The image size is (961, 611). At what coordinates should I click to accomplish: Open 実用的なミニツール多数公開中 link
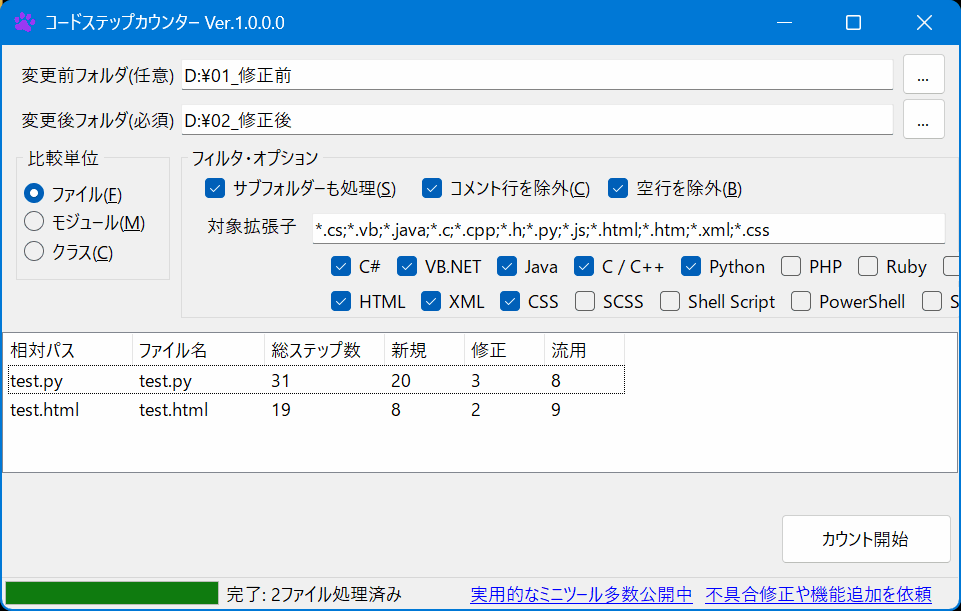point(581,595)
